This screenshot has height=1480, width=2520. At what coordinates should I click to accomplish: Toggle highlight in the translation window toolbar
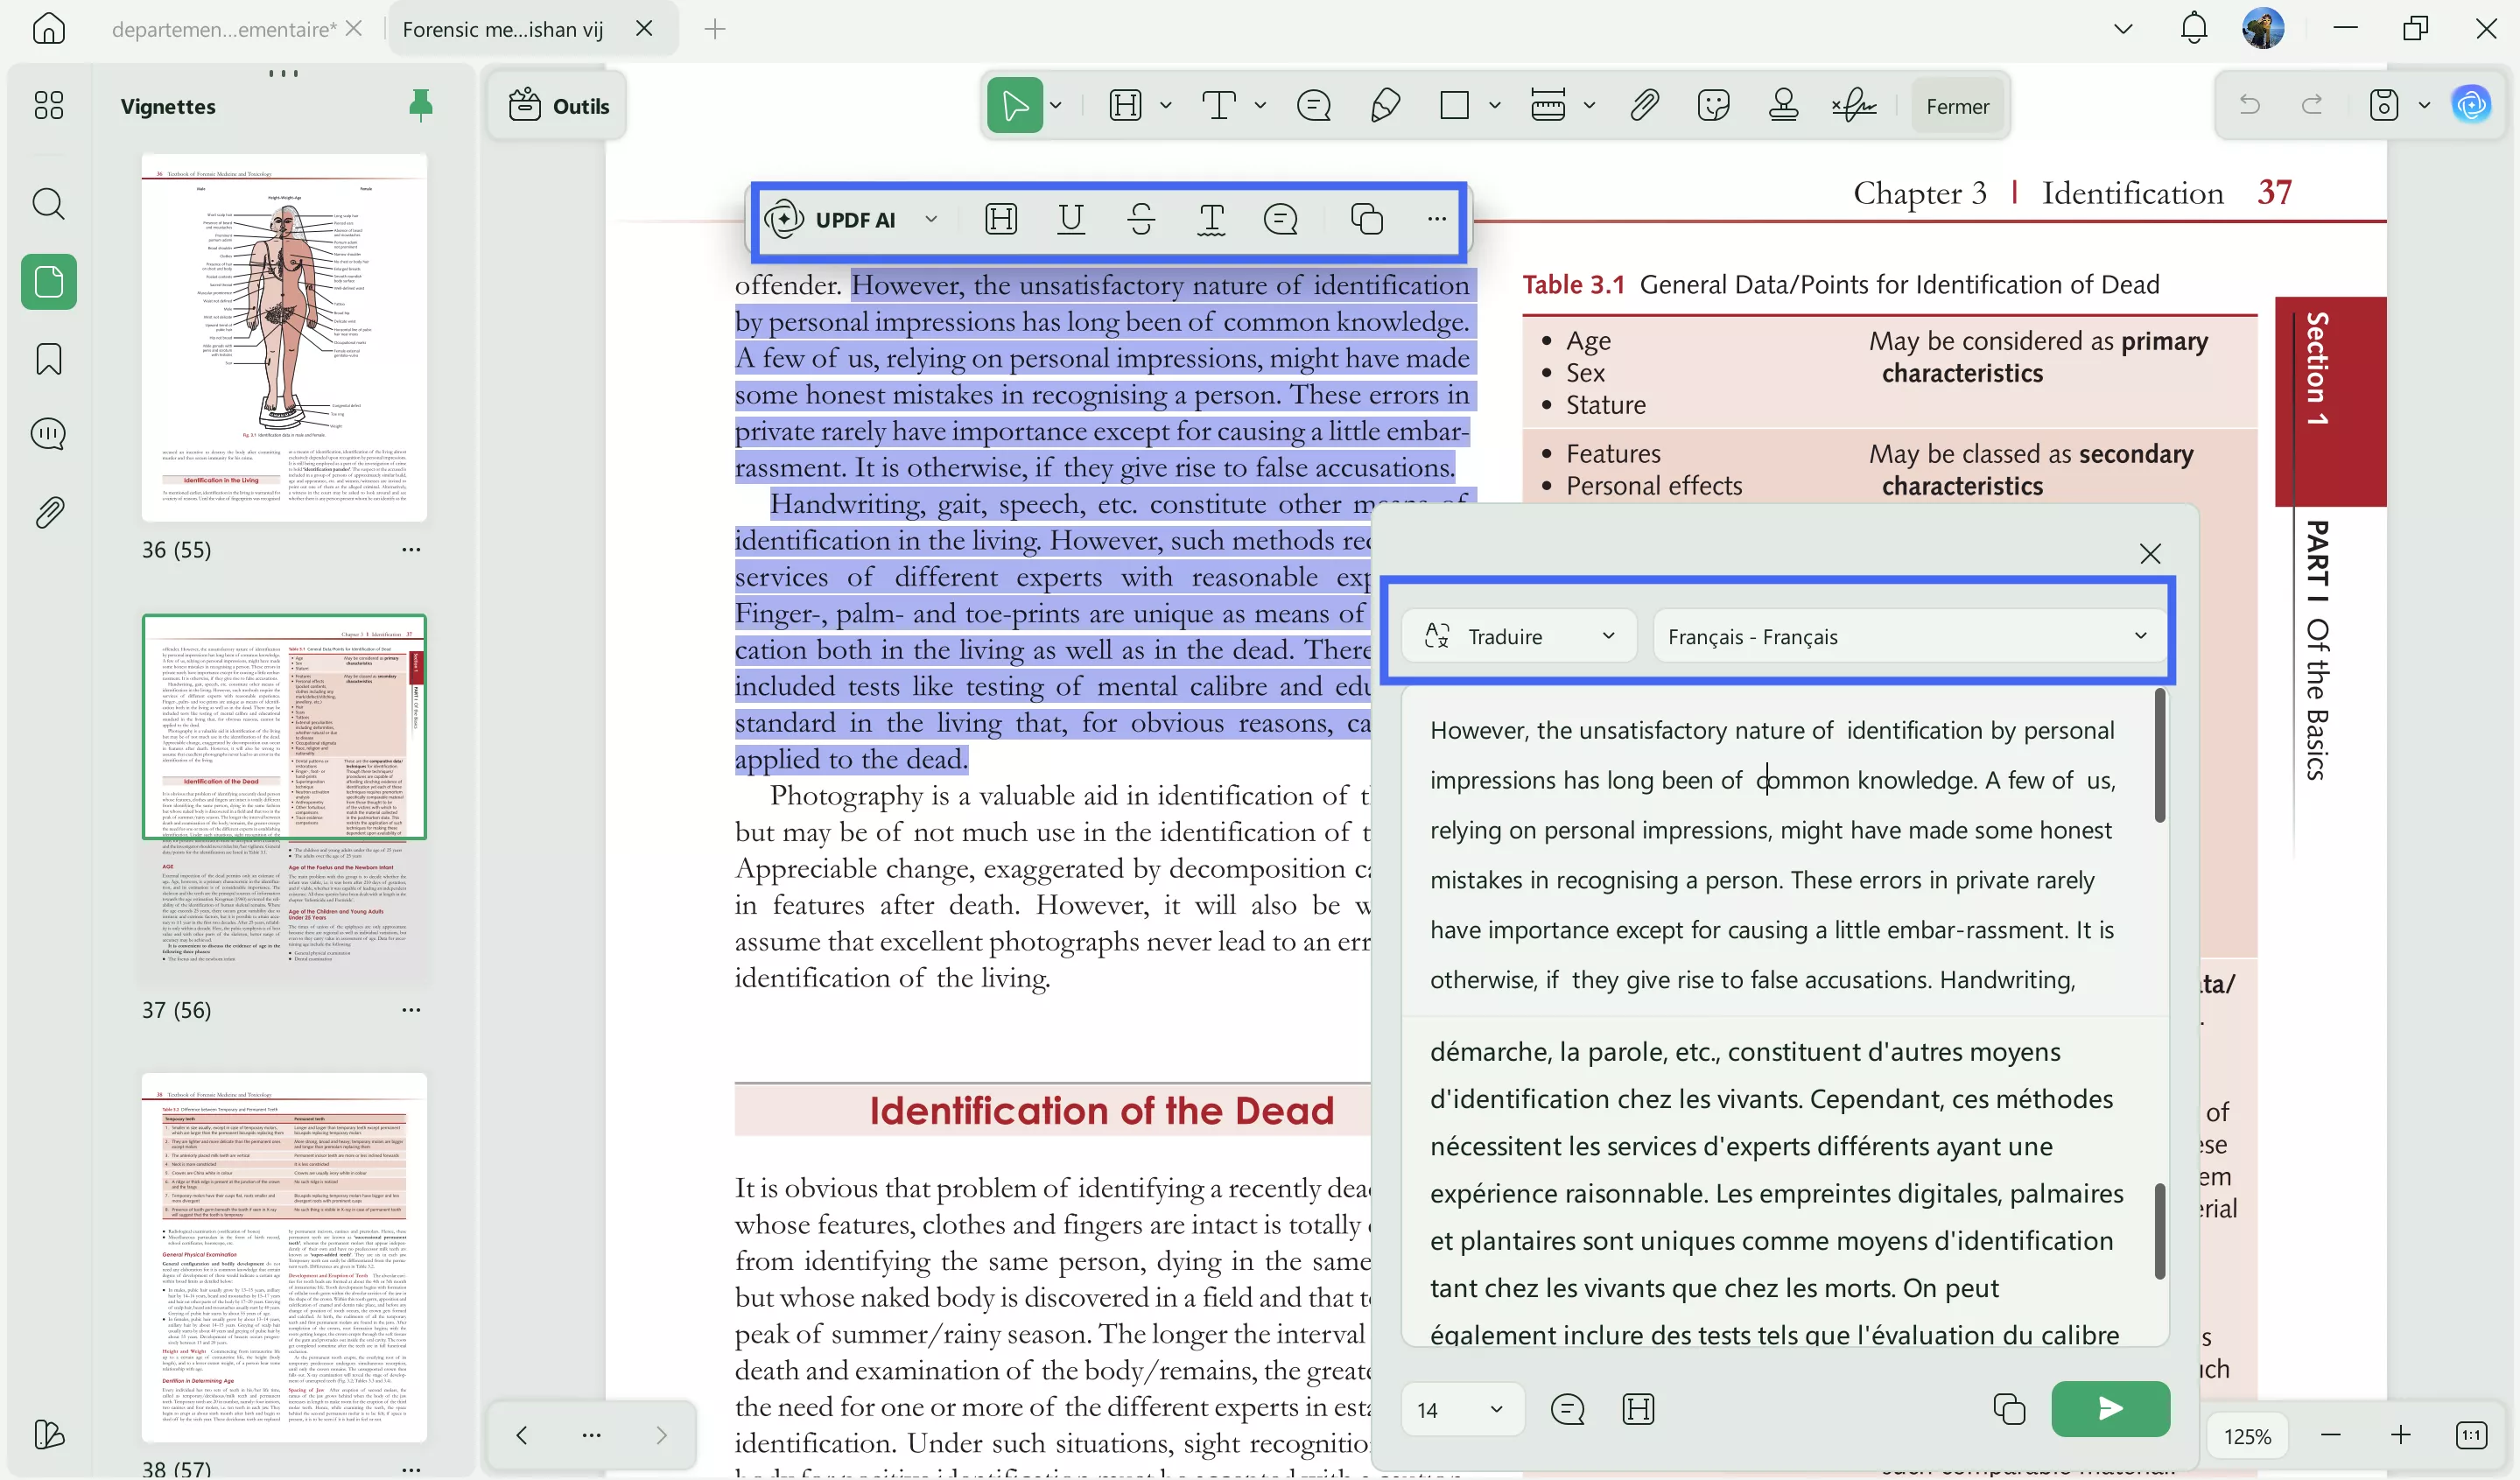(1639, 1409)
